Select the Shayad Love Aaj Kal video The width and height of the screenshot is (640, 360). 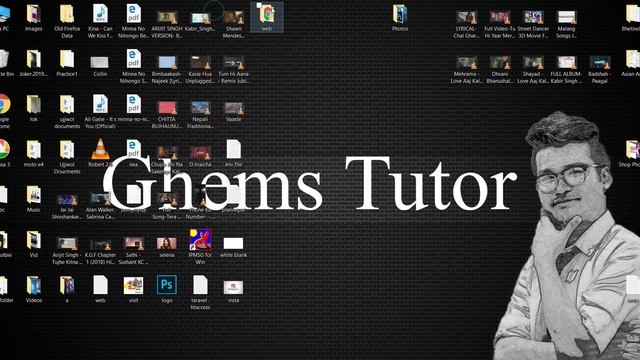coord(533,62)
